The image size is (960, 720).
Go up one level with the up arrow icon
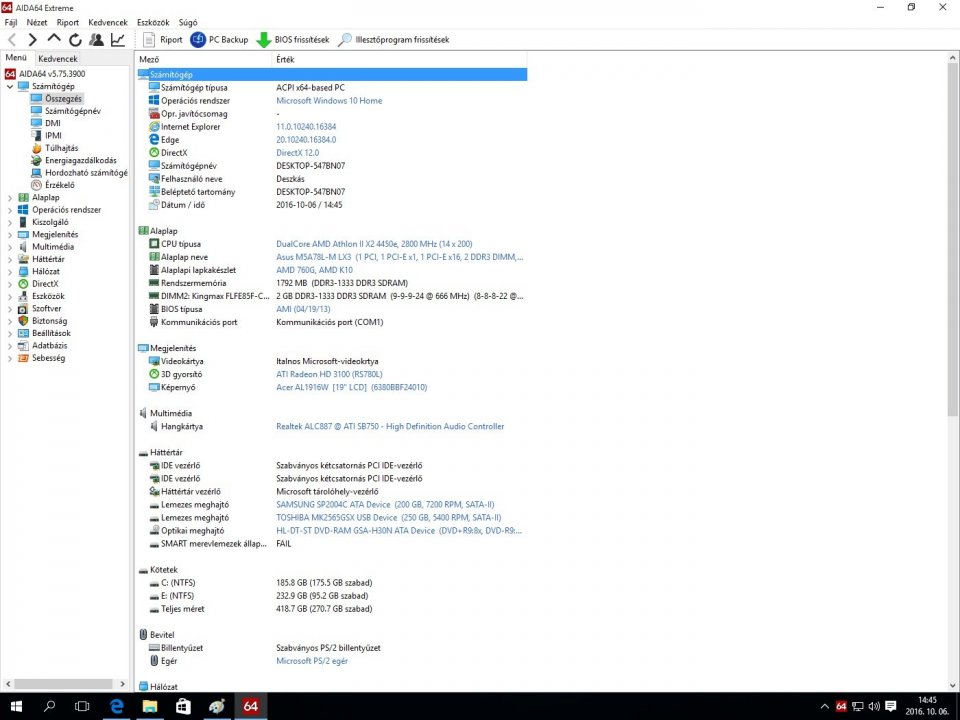point(54,39)
